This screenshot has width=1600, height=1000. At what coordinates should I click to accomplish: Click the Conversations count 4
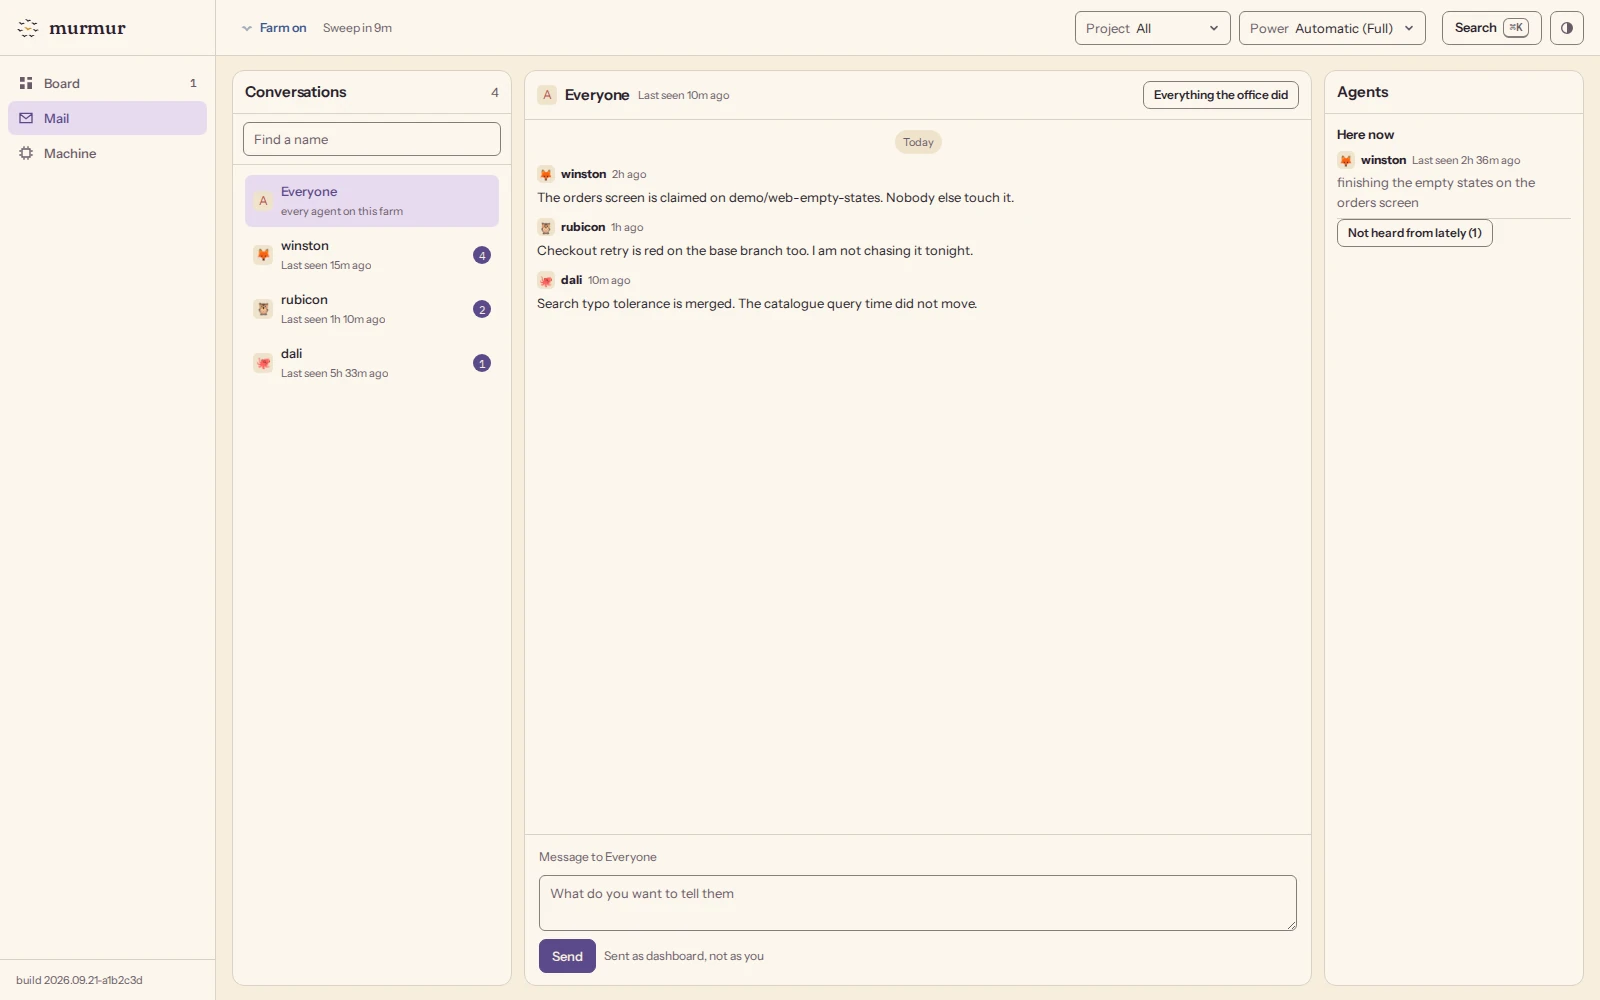coord(494,92)
